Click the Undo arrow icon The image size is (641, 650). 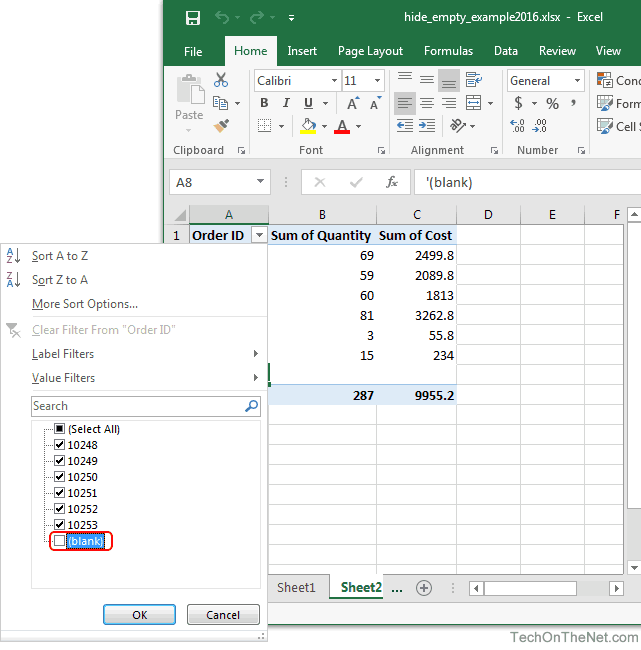pos(222,17)
